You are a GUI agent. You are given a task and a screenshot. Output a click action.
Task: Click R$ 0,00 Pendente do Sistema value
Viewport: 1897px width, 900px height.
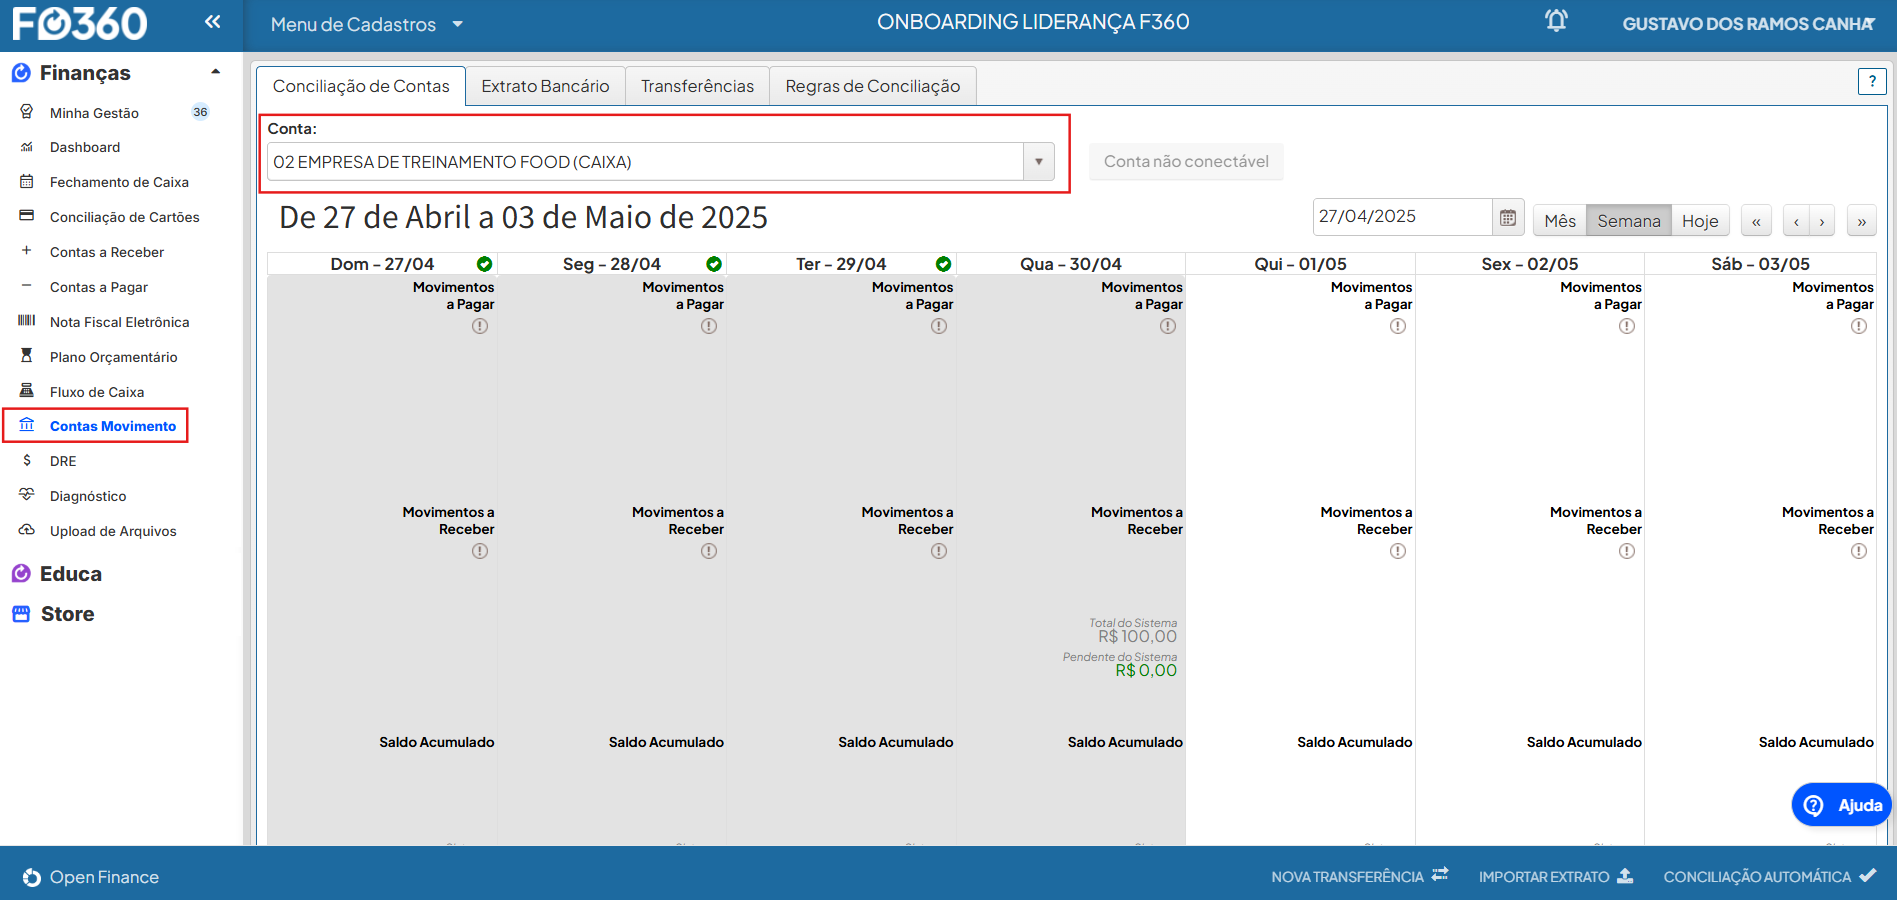coord(1146,670)
